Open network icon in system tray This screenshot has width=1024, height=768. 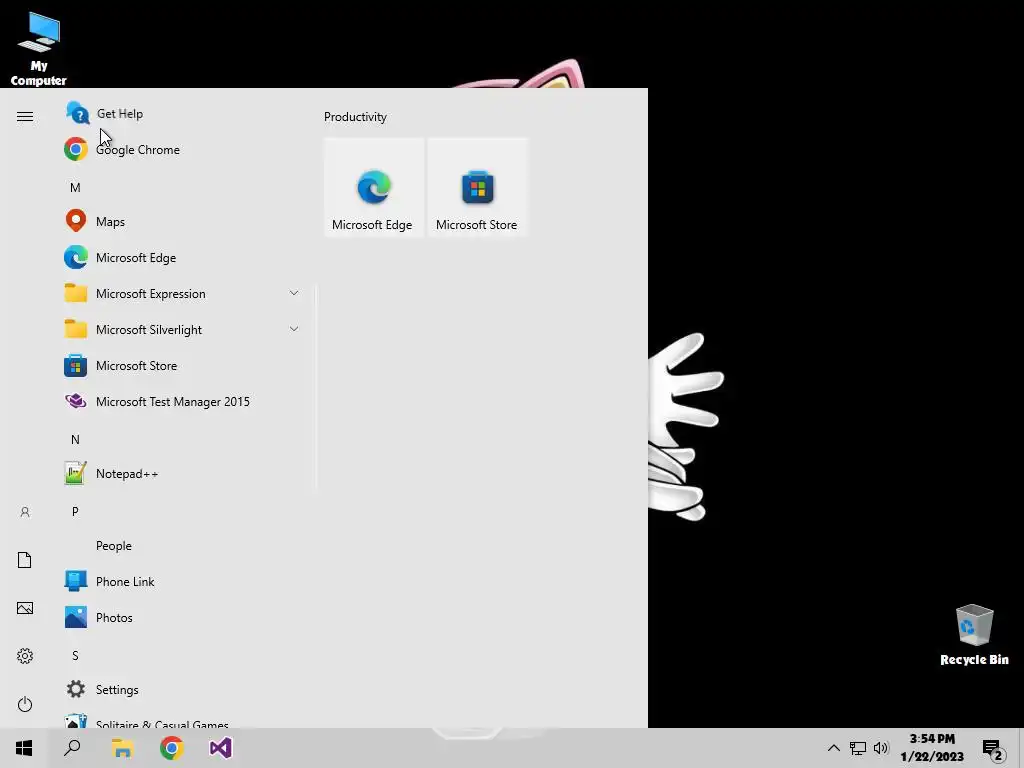pyautogui.click(x=857, y=748)
